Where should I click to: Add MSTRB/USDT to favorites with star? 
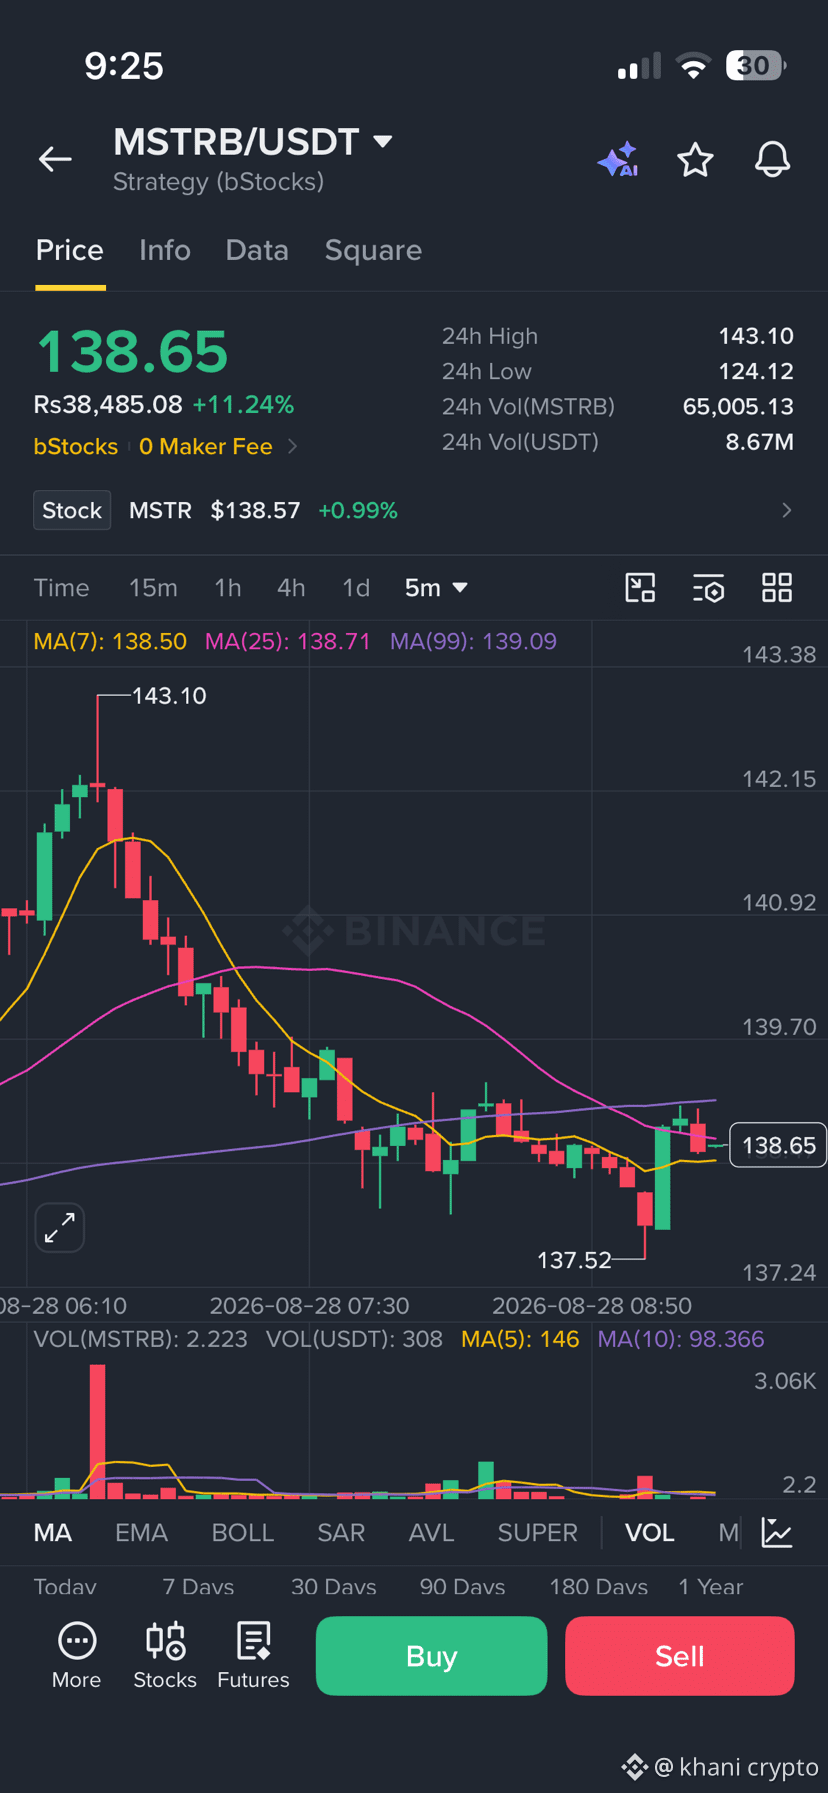(695, 160)
